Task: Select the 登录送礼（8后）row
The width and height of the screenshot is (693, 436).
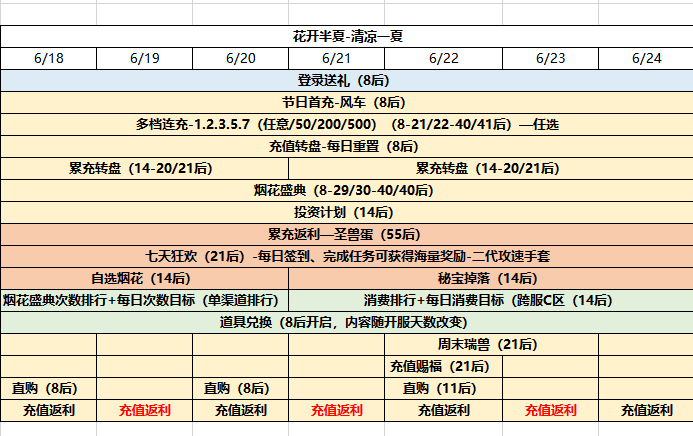Action: click(x=347, y=80)
